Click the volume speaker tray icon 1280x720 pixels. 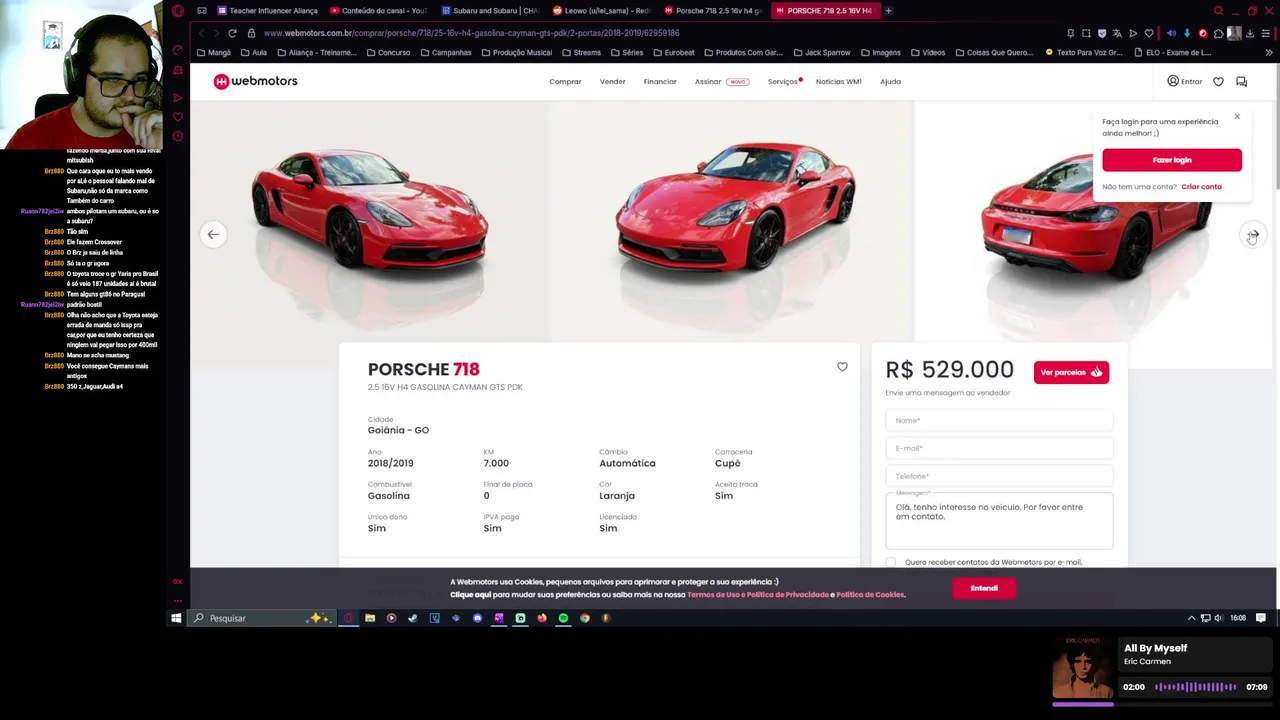1218,618
